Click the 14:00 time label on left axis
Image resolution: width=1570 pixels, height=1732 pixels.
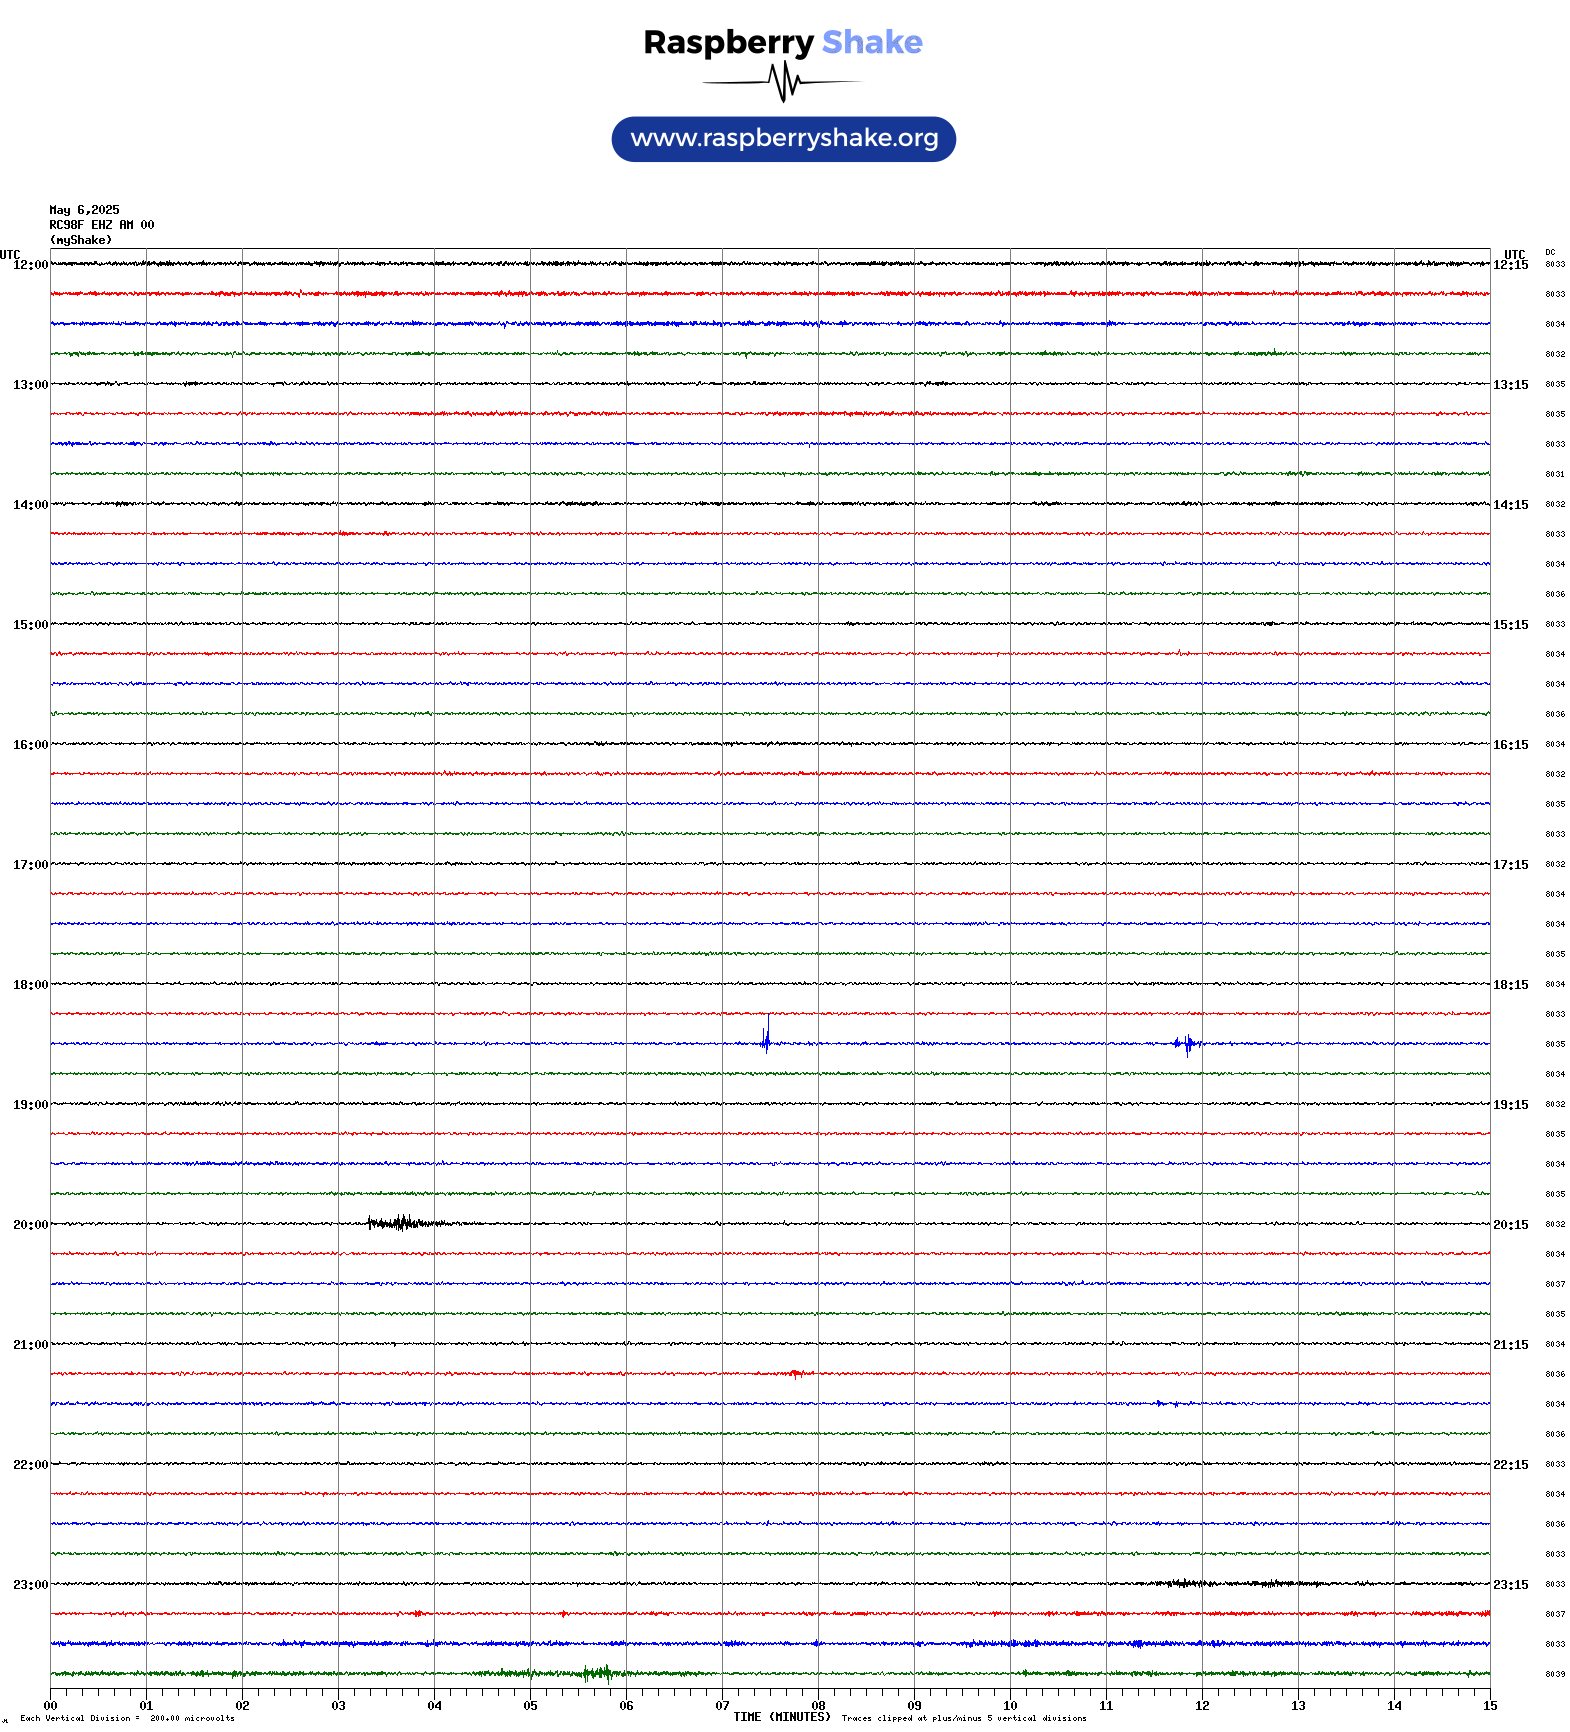click(x=30, y=505)
